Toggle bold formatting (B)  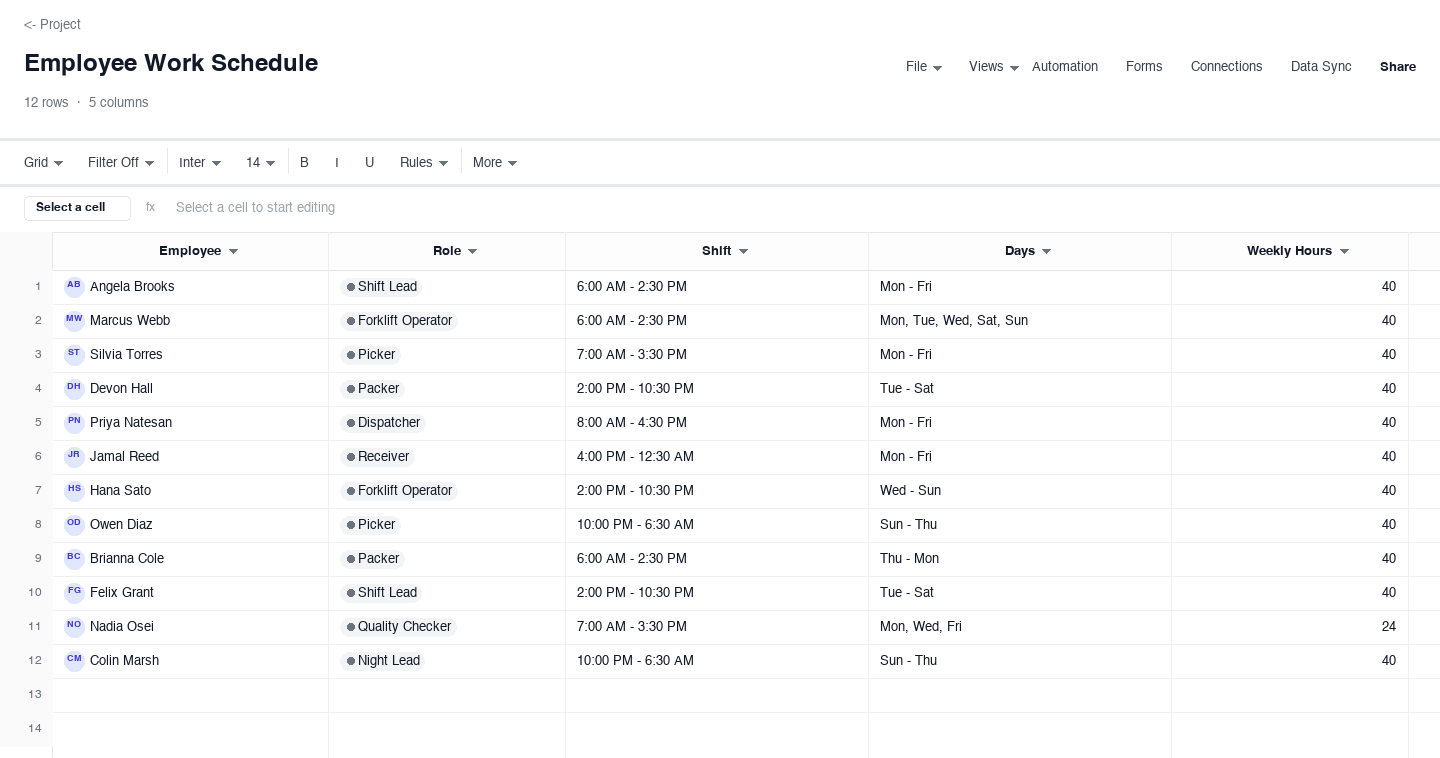click(304, 162)
